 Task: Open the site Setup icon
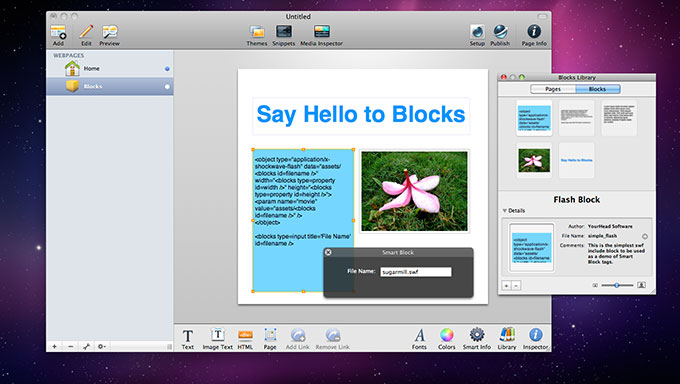click(477, 32)
